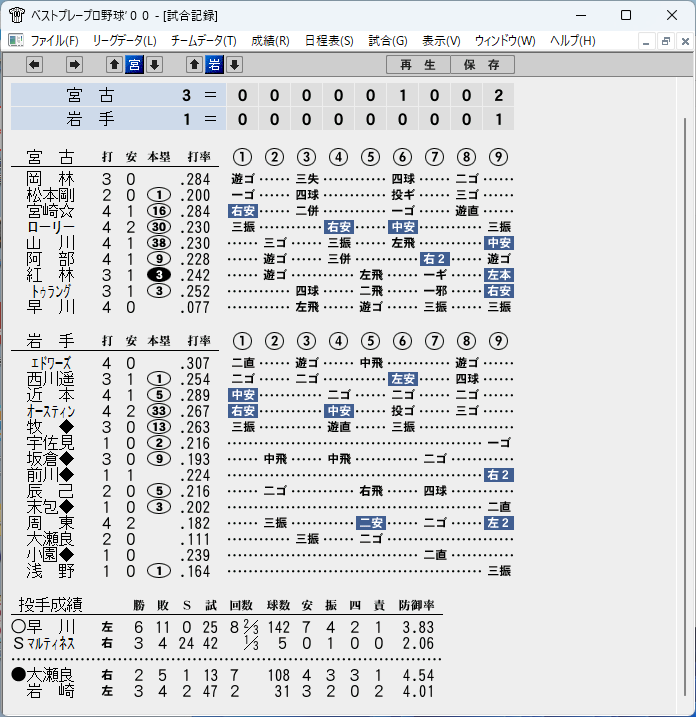Click the application icon in the title bar

point(17,15)
